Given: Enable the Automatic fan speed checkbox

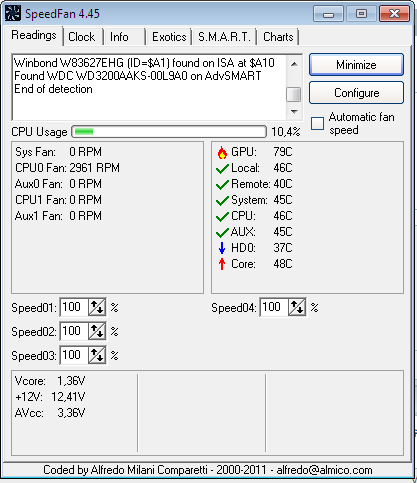Looking at the screenshot, I should [317, 123].
